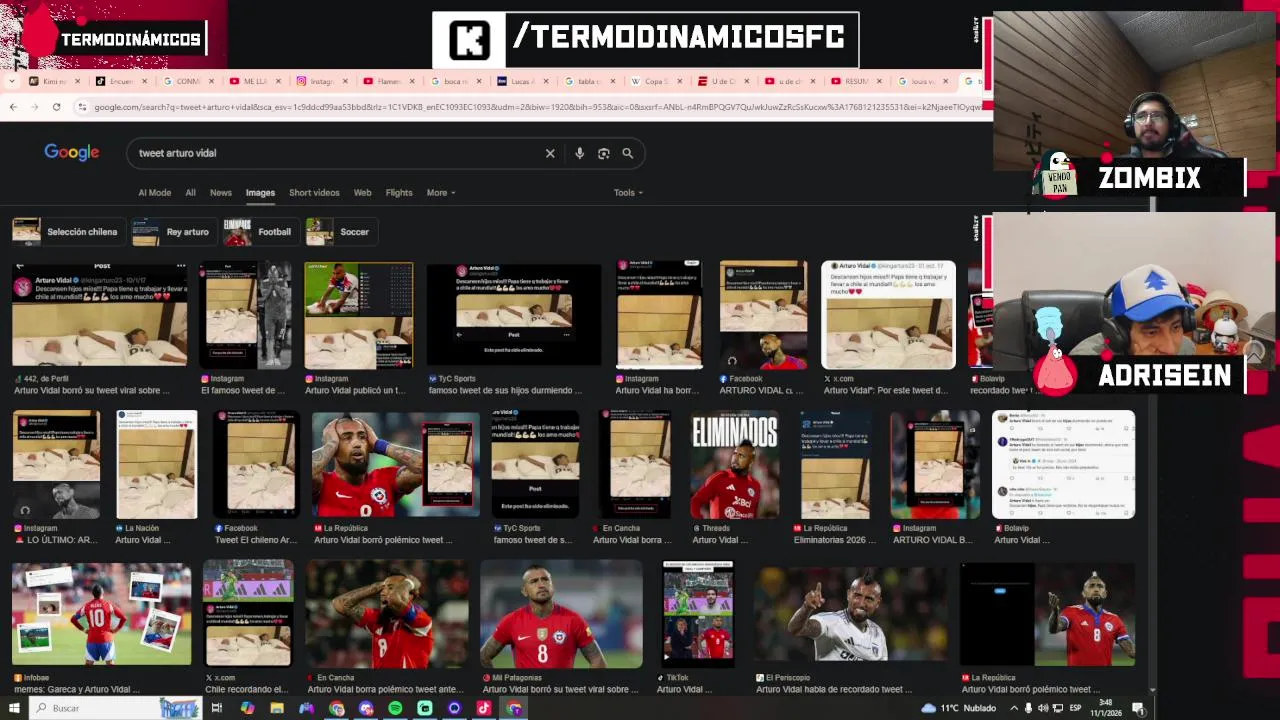Image resolution: width=1280 pixels, height=720 pixels.
Task: Switch to AI Mode results
Action: [x=154, y=193]
